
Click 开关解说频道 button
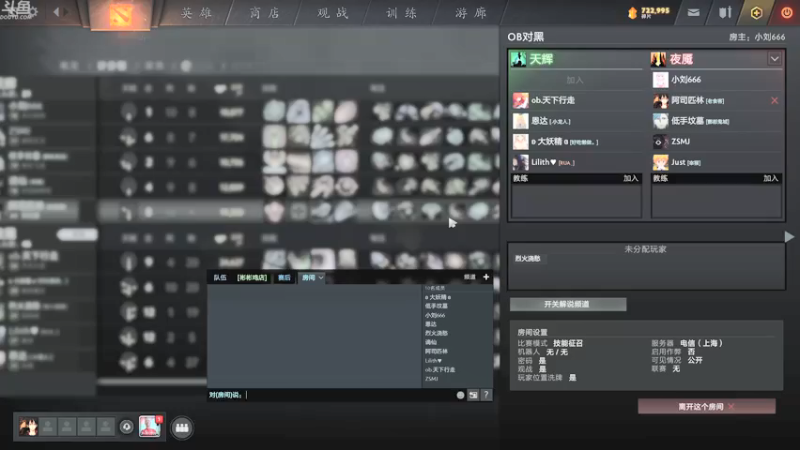tap(568, 304)
